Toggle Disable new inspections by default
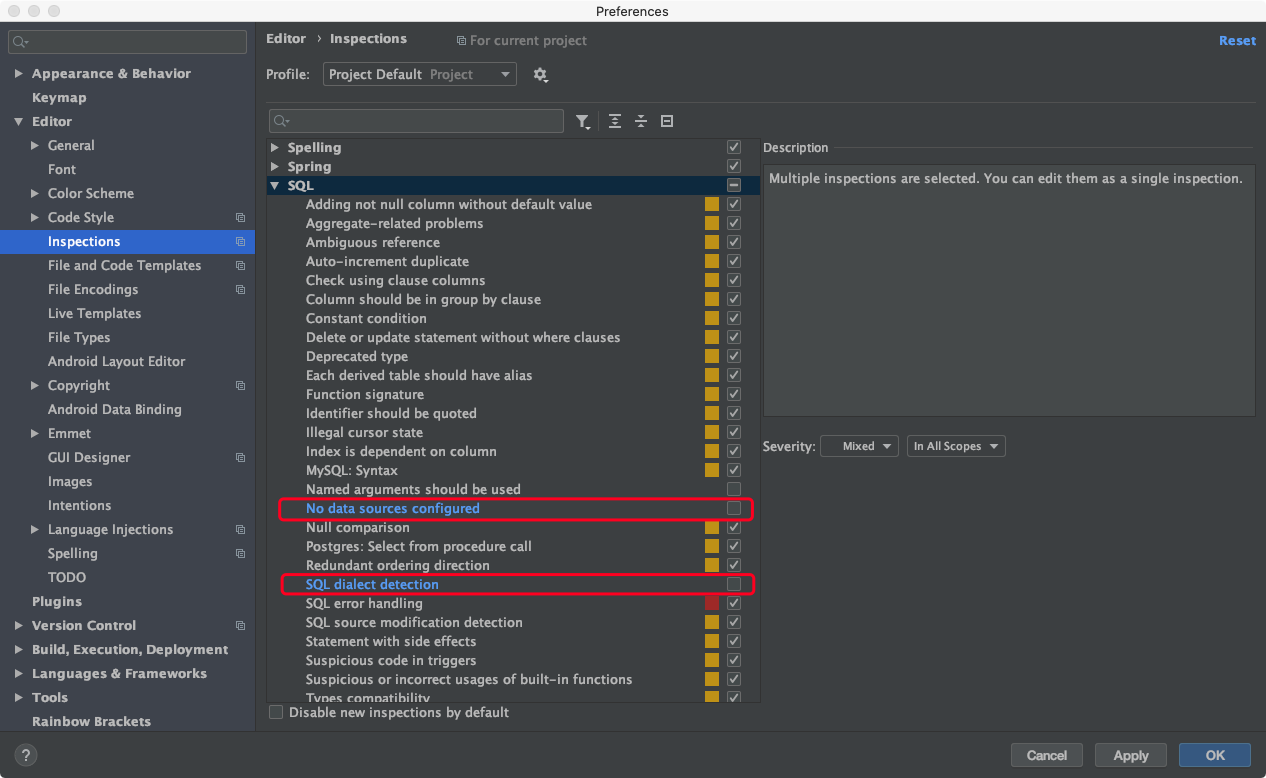This screenshot has width=1266, height=778. [276, 712]
